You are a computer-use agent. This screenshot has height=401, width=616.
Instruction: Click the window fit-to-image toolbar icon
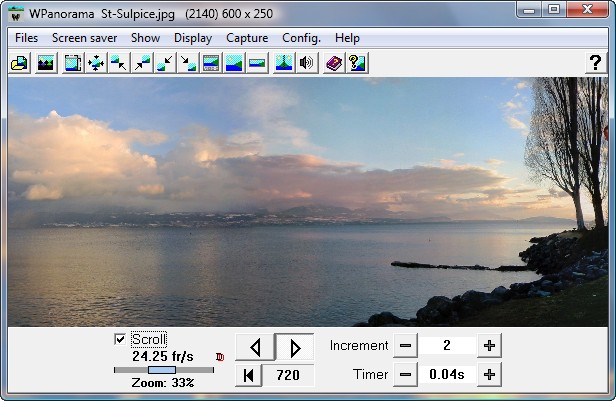point(73,63)
